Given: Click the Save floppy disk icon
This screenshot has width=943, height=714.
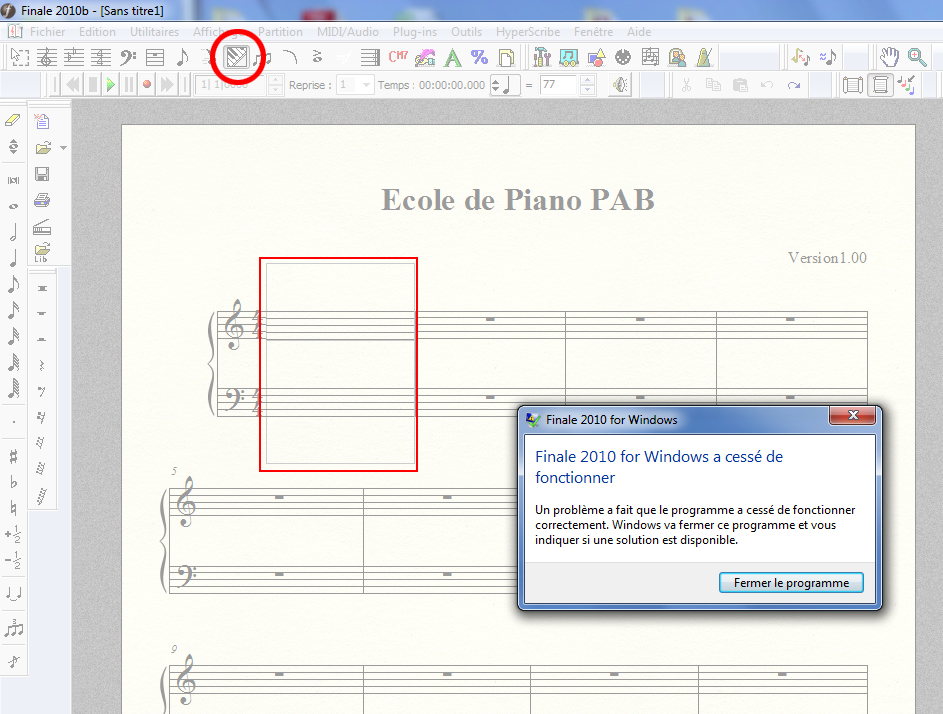Looking at the screenshot, I should 42,174.
